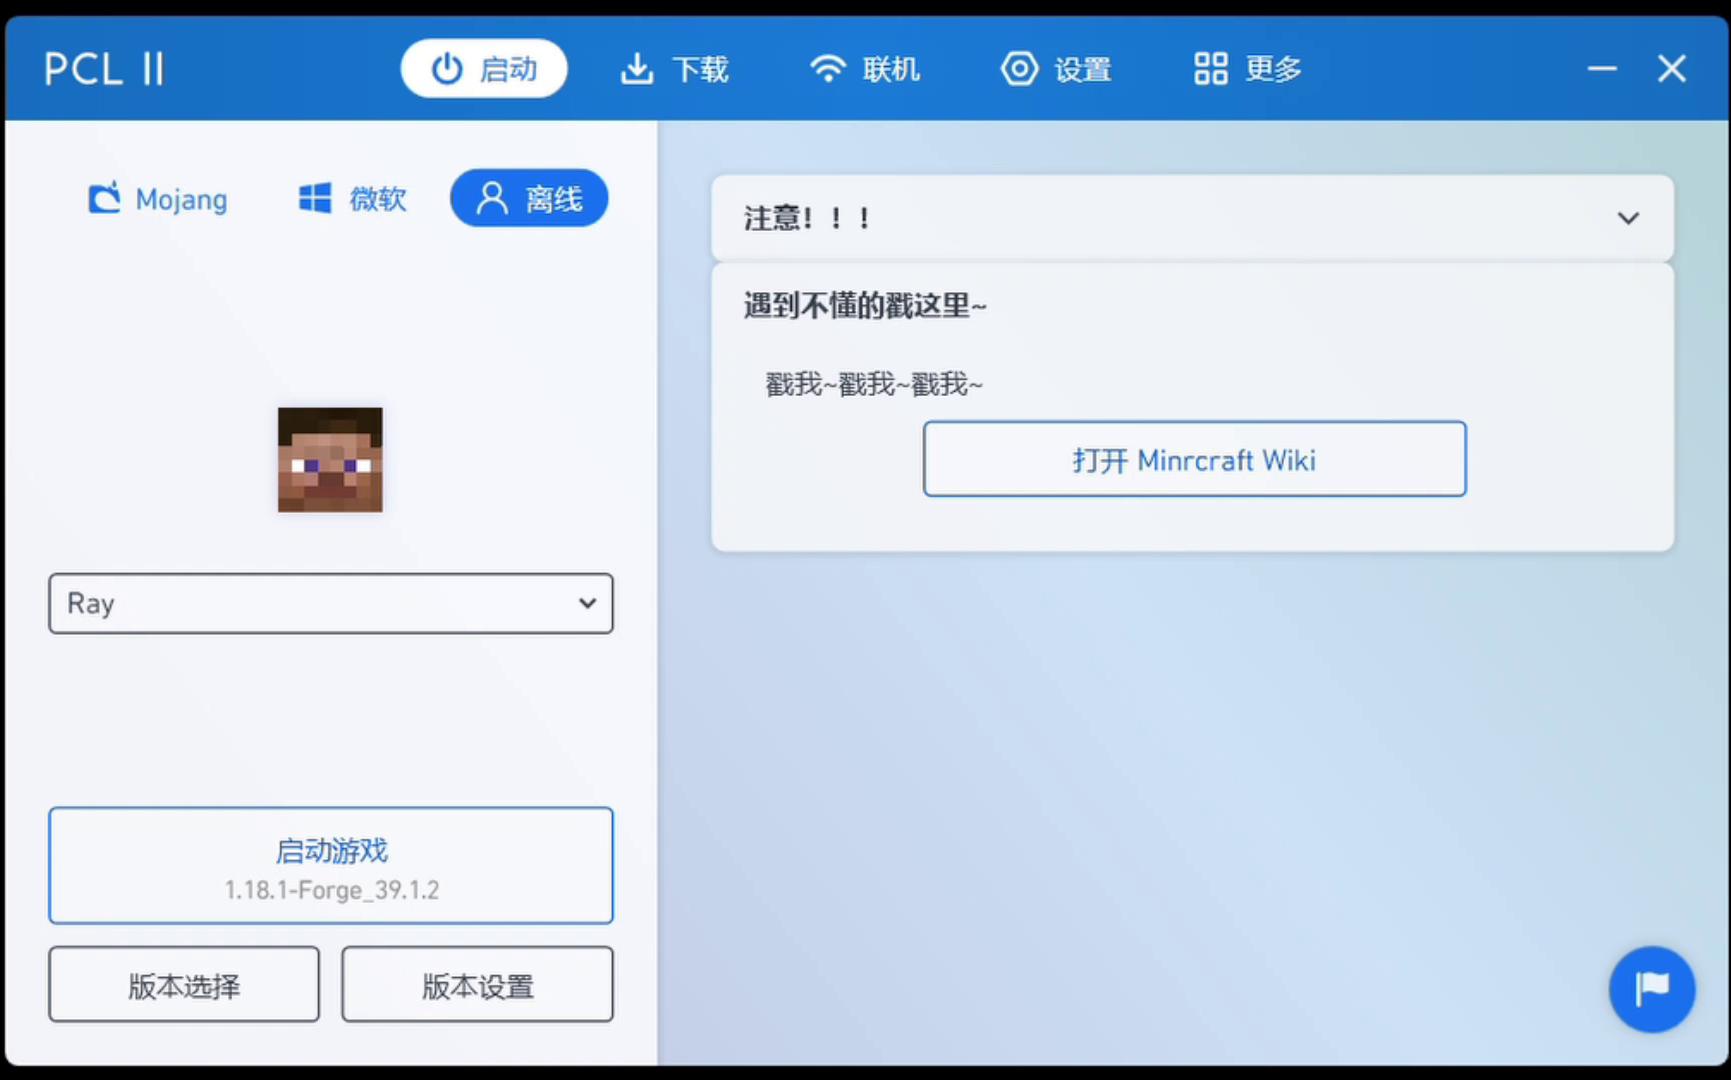Select the Mojang launcher icon

pyautogui.click(x=103, y=198)
